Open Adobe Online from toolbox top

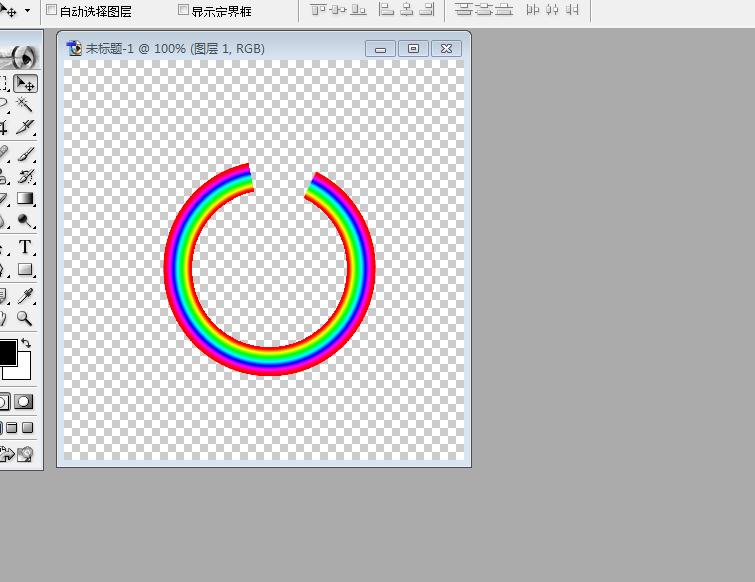pyautogui.click(x=19, y=57)
